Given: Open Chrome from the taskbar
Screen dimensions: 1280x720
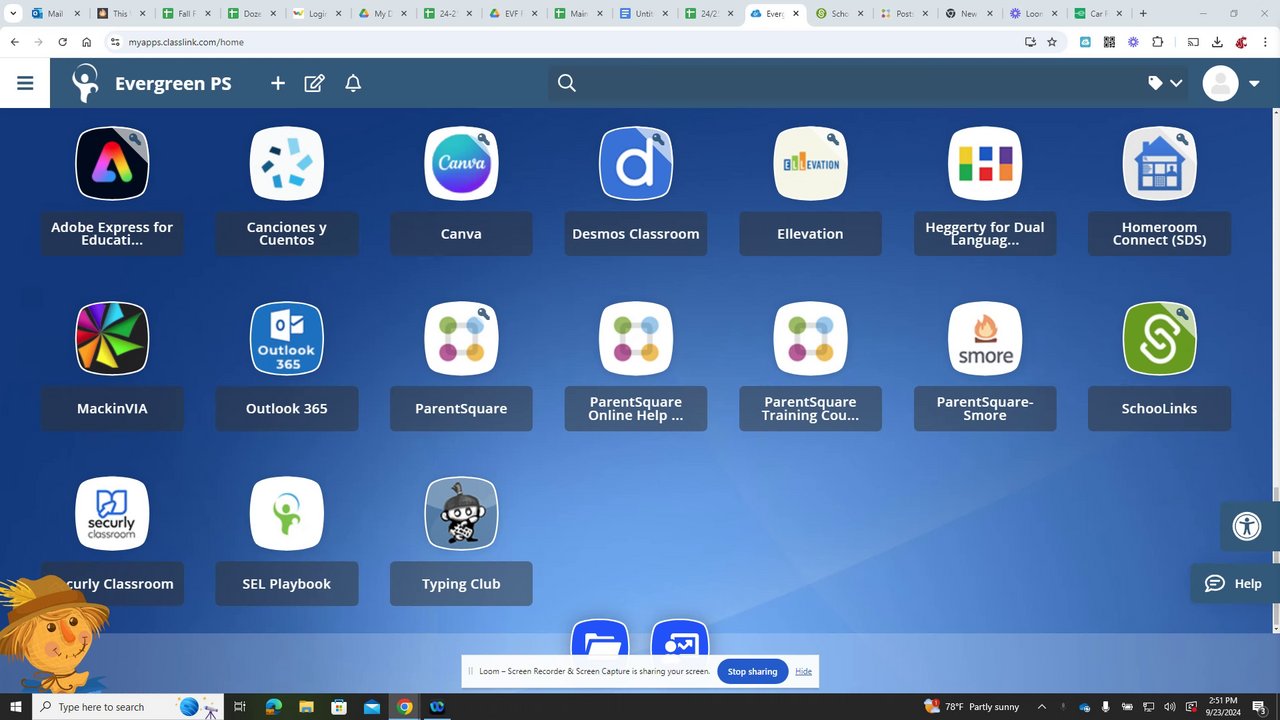Looking at the screenshot, I should click(x=404, y=707).
